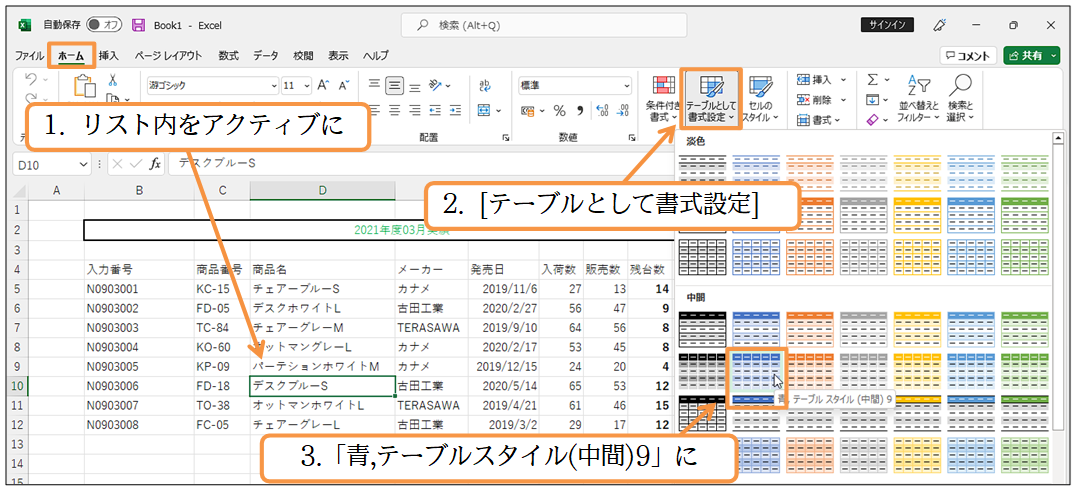Click the Save icon in title bar
The image size is (1078, 491).
[x=138, y=25]
